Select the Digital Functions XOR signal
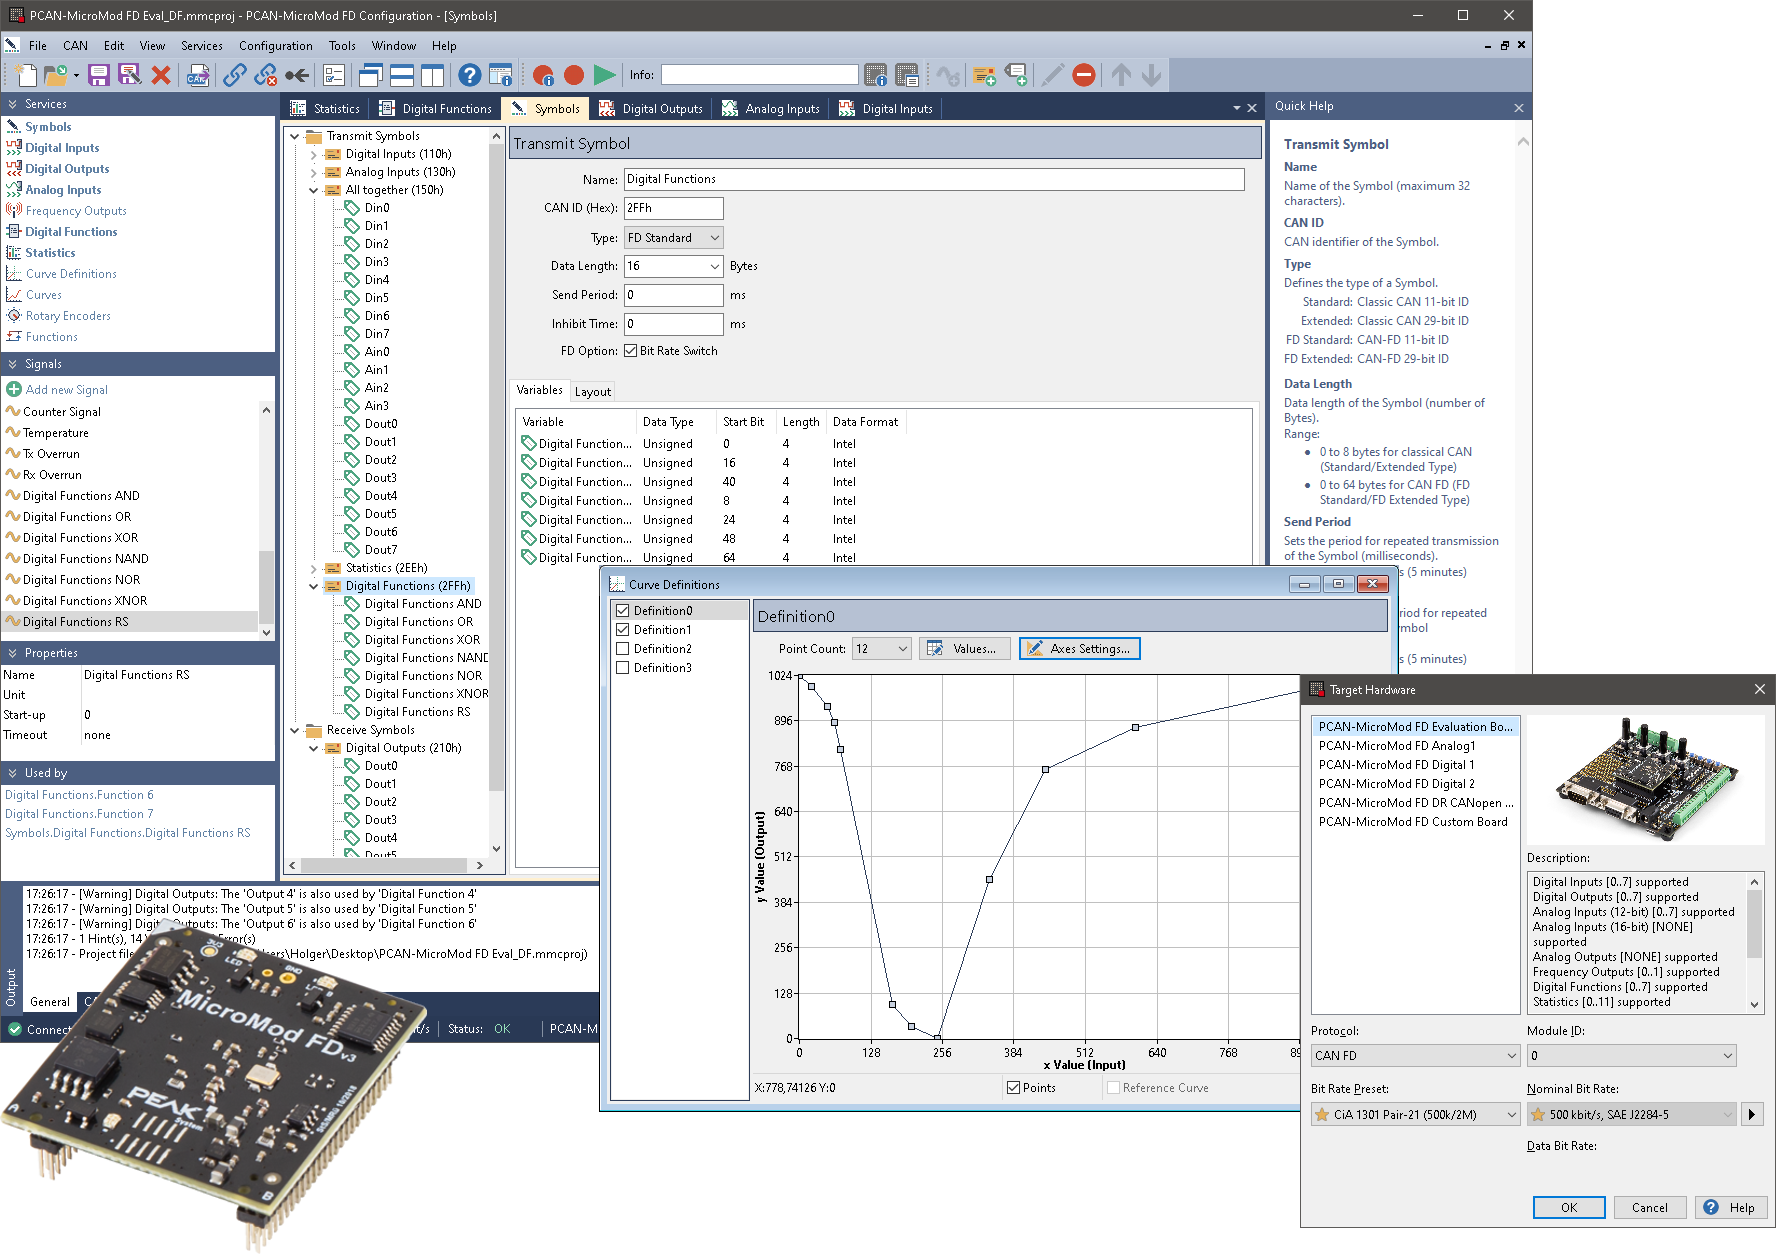This screenshot has width=1776, height=1254. 80,537
